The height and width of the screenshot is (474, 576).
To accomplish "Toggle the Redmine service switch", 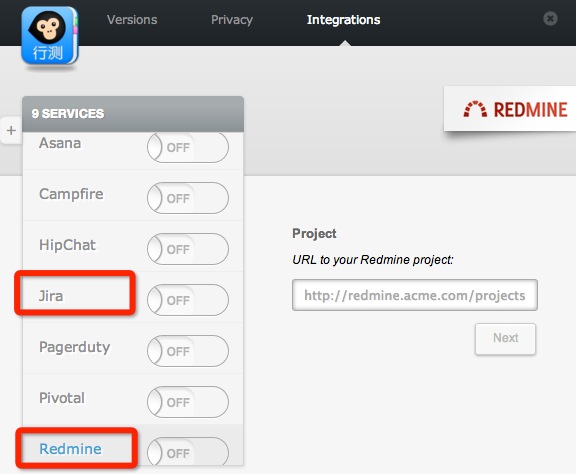I will [x=188, y=452].
